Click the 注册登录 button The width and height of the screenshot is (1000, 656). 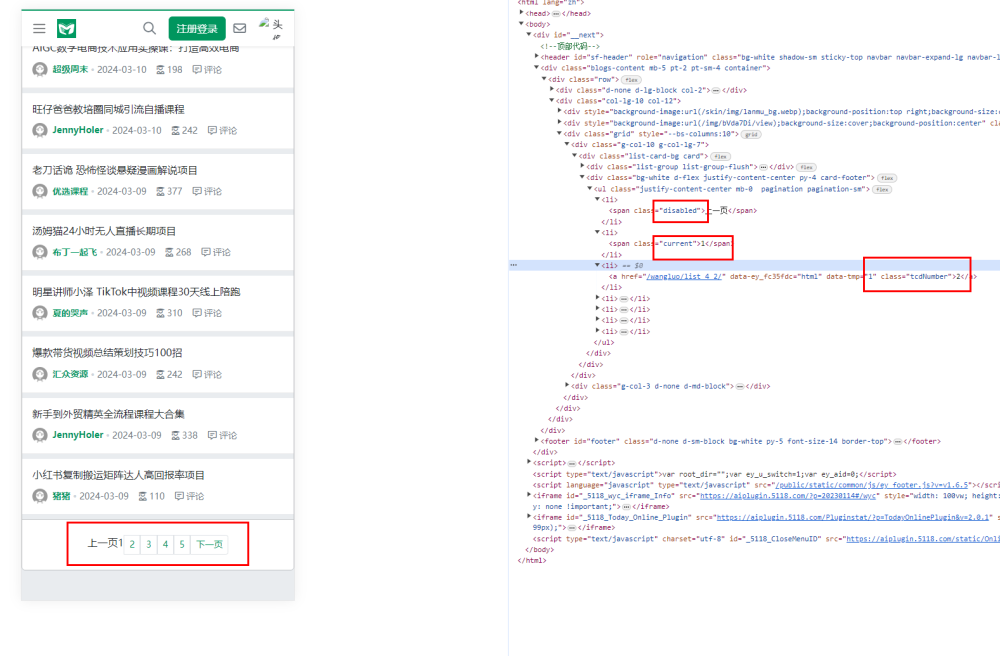(x=197, y=29)
